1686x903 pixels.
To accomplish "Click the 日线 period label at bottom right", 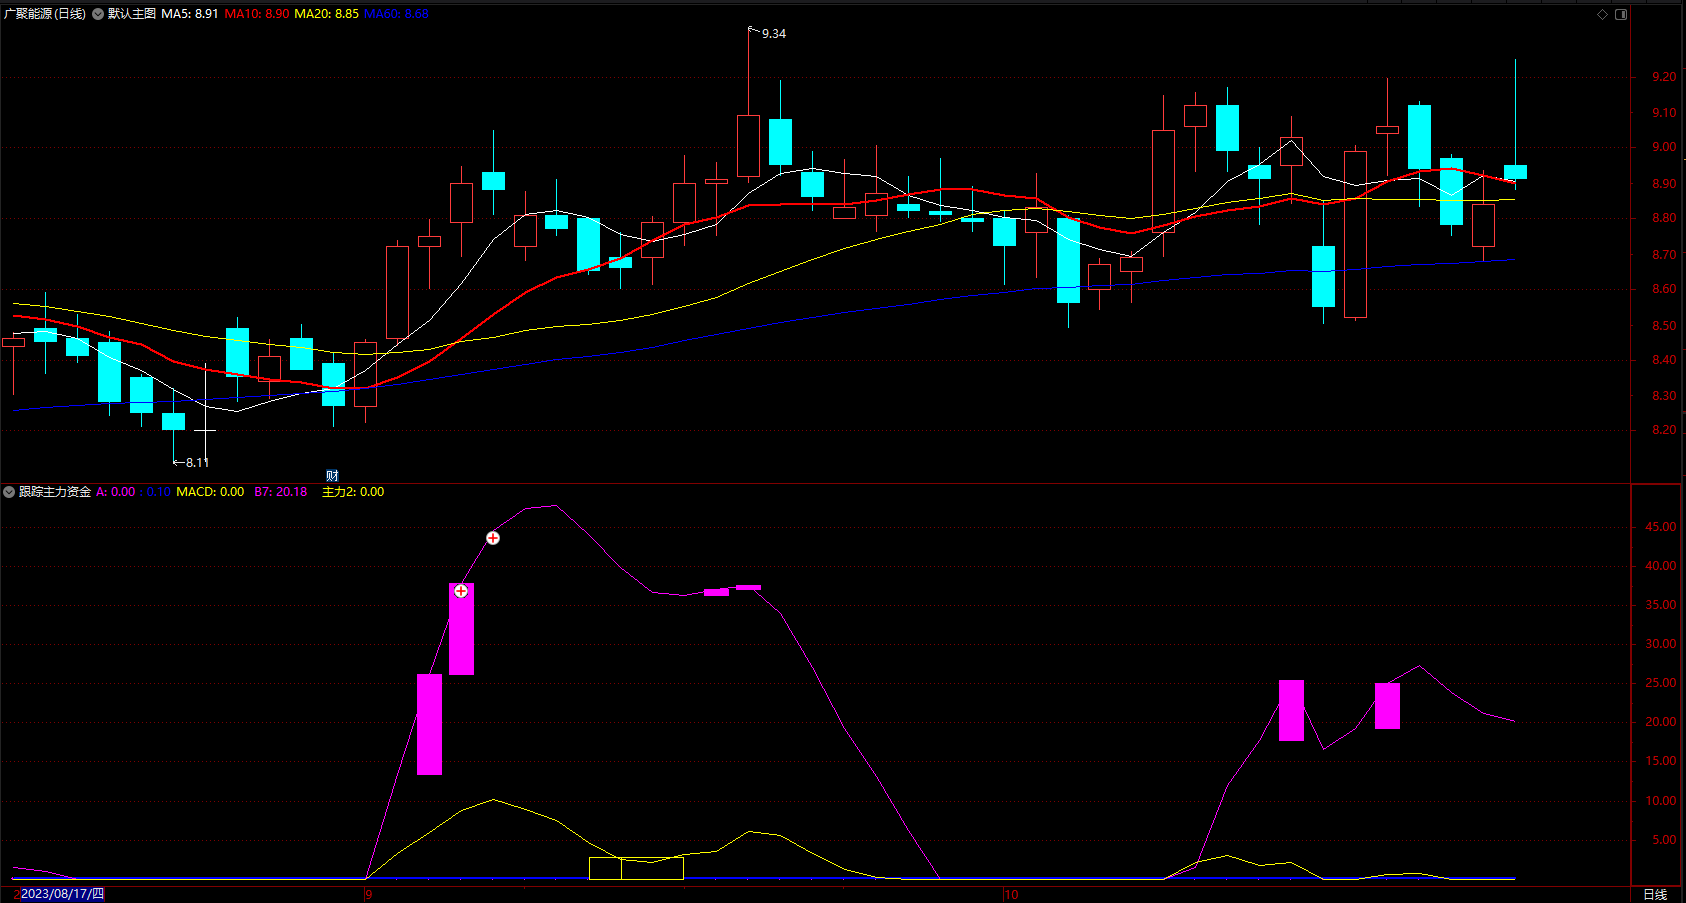I will [x=1655, y=895].
